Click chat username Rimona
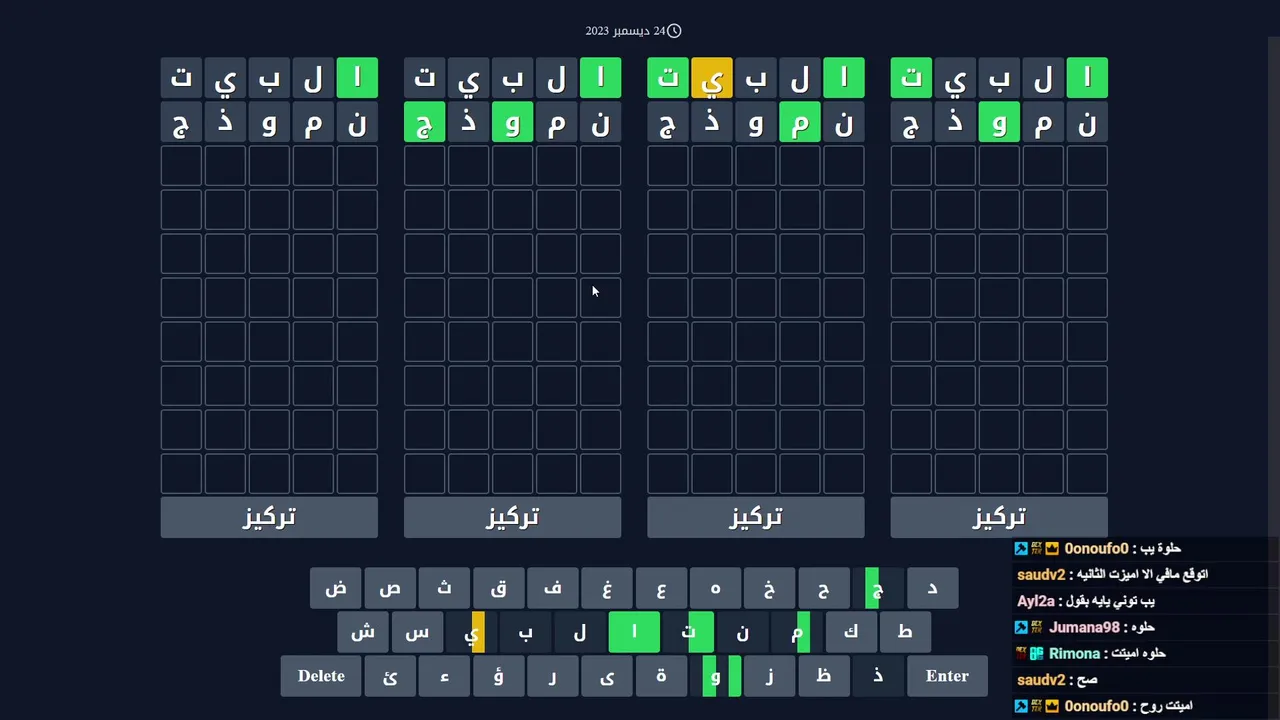 [1074, 653]
